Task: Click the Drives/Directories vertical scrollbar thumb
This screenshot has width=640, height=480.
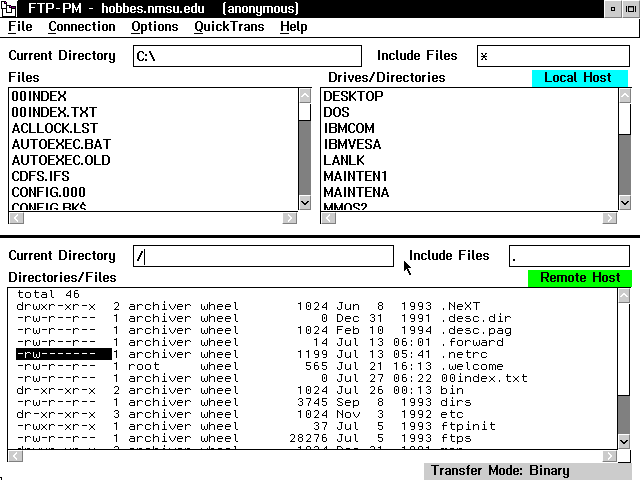Action: [625, 119]
